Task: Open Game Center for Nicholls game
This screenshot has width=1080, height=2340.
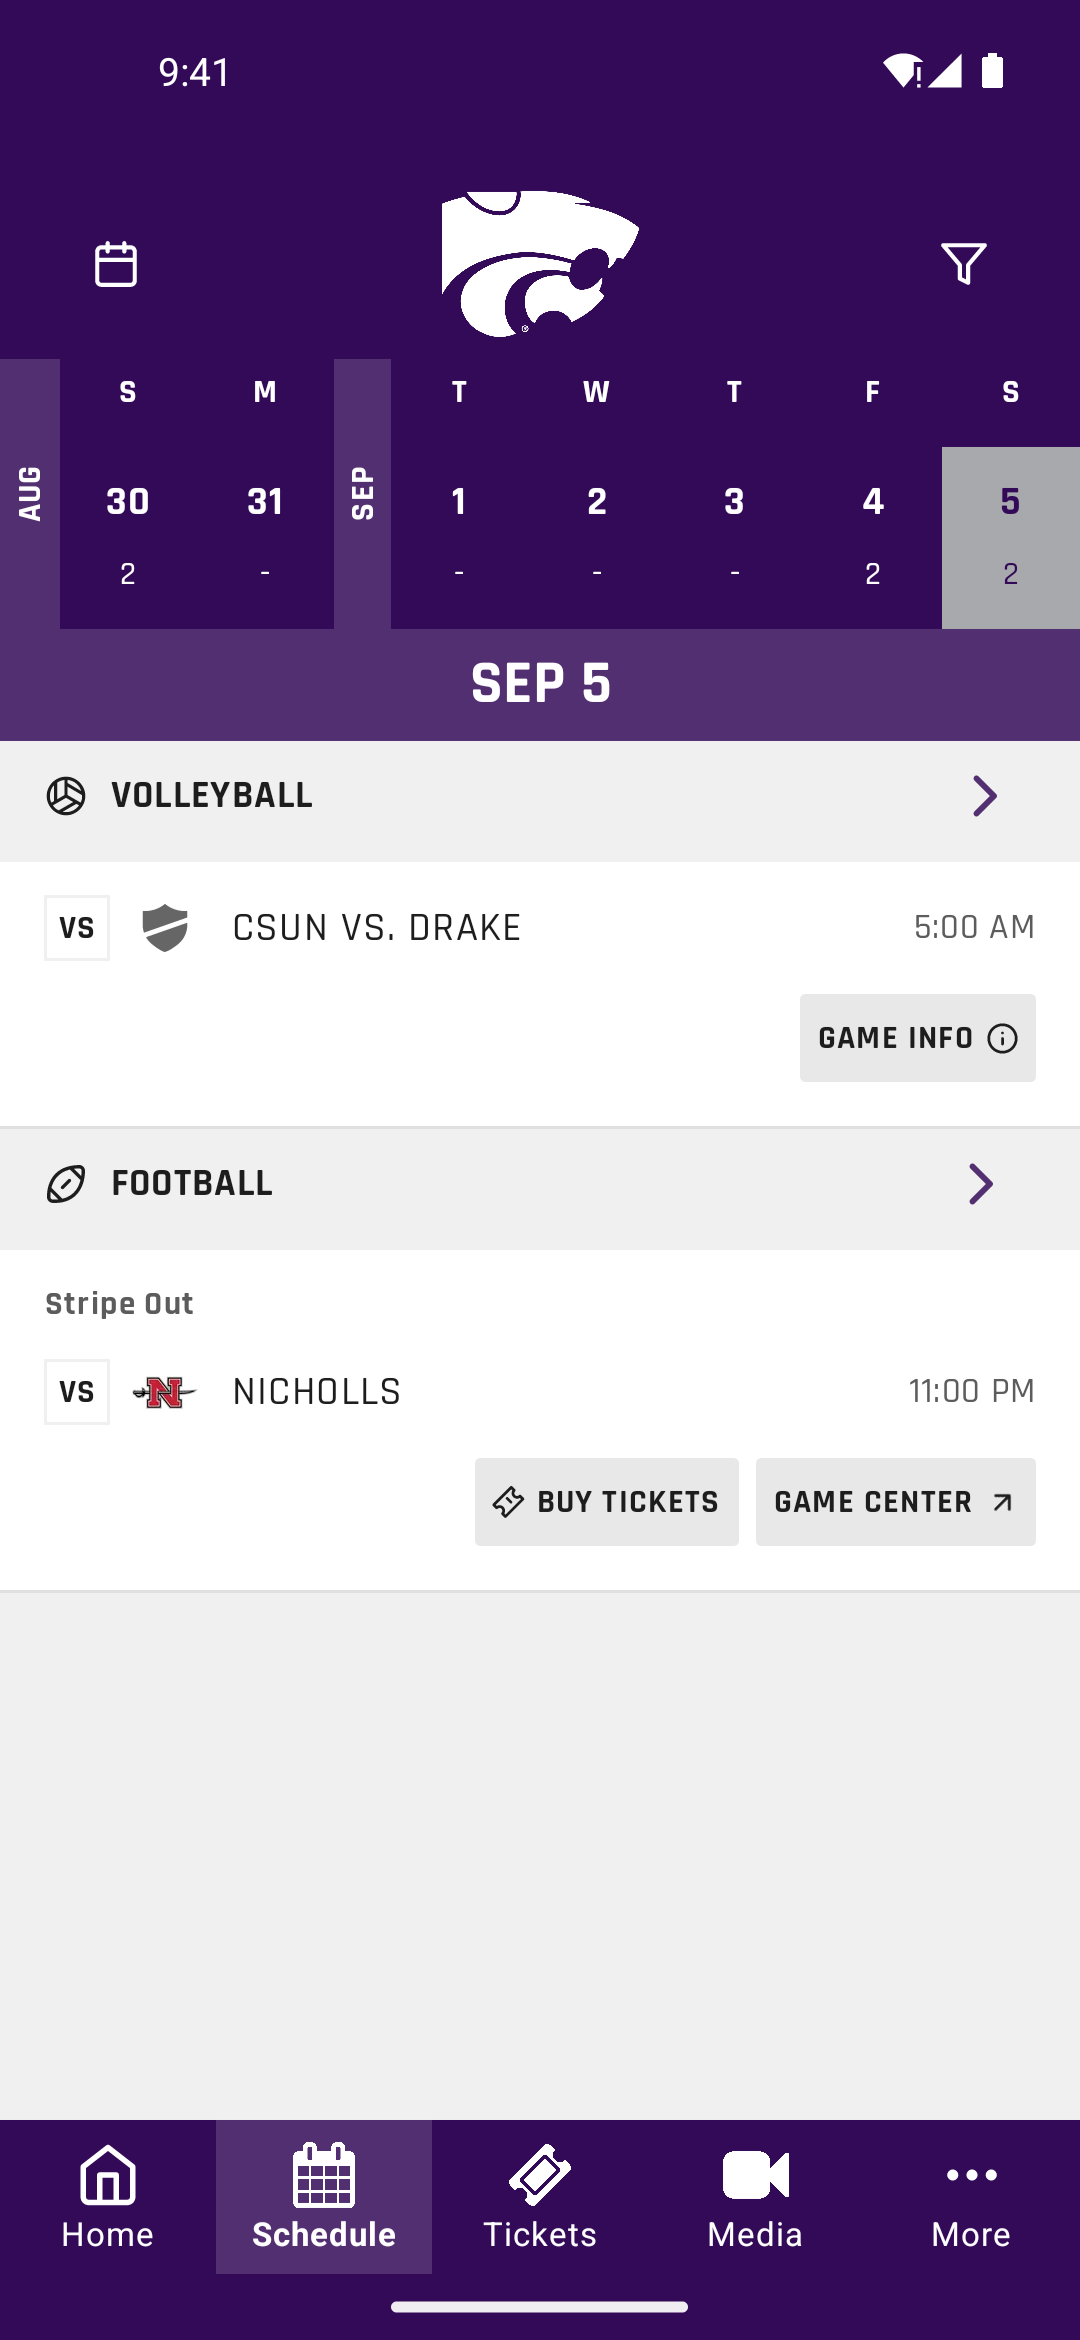Action: click(x=896, y=1502)
